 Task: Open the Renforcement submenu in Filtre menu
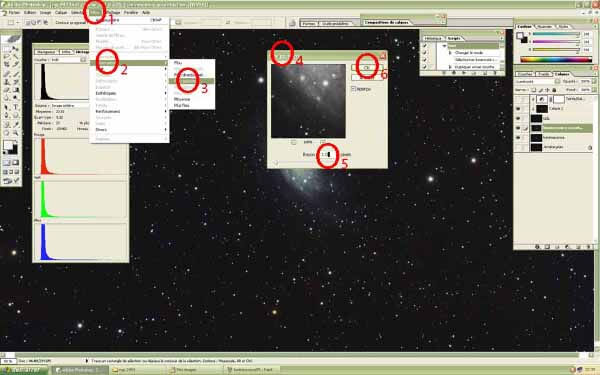[x=130, y=111]
